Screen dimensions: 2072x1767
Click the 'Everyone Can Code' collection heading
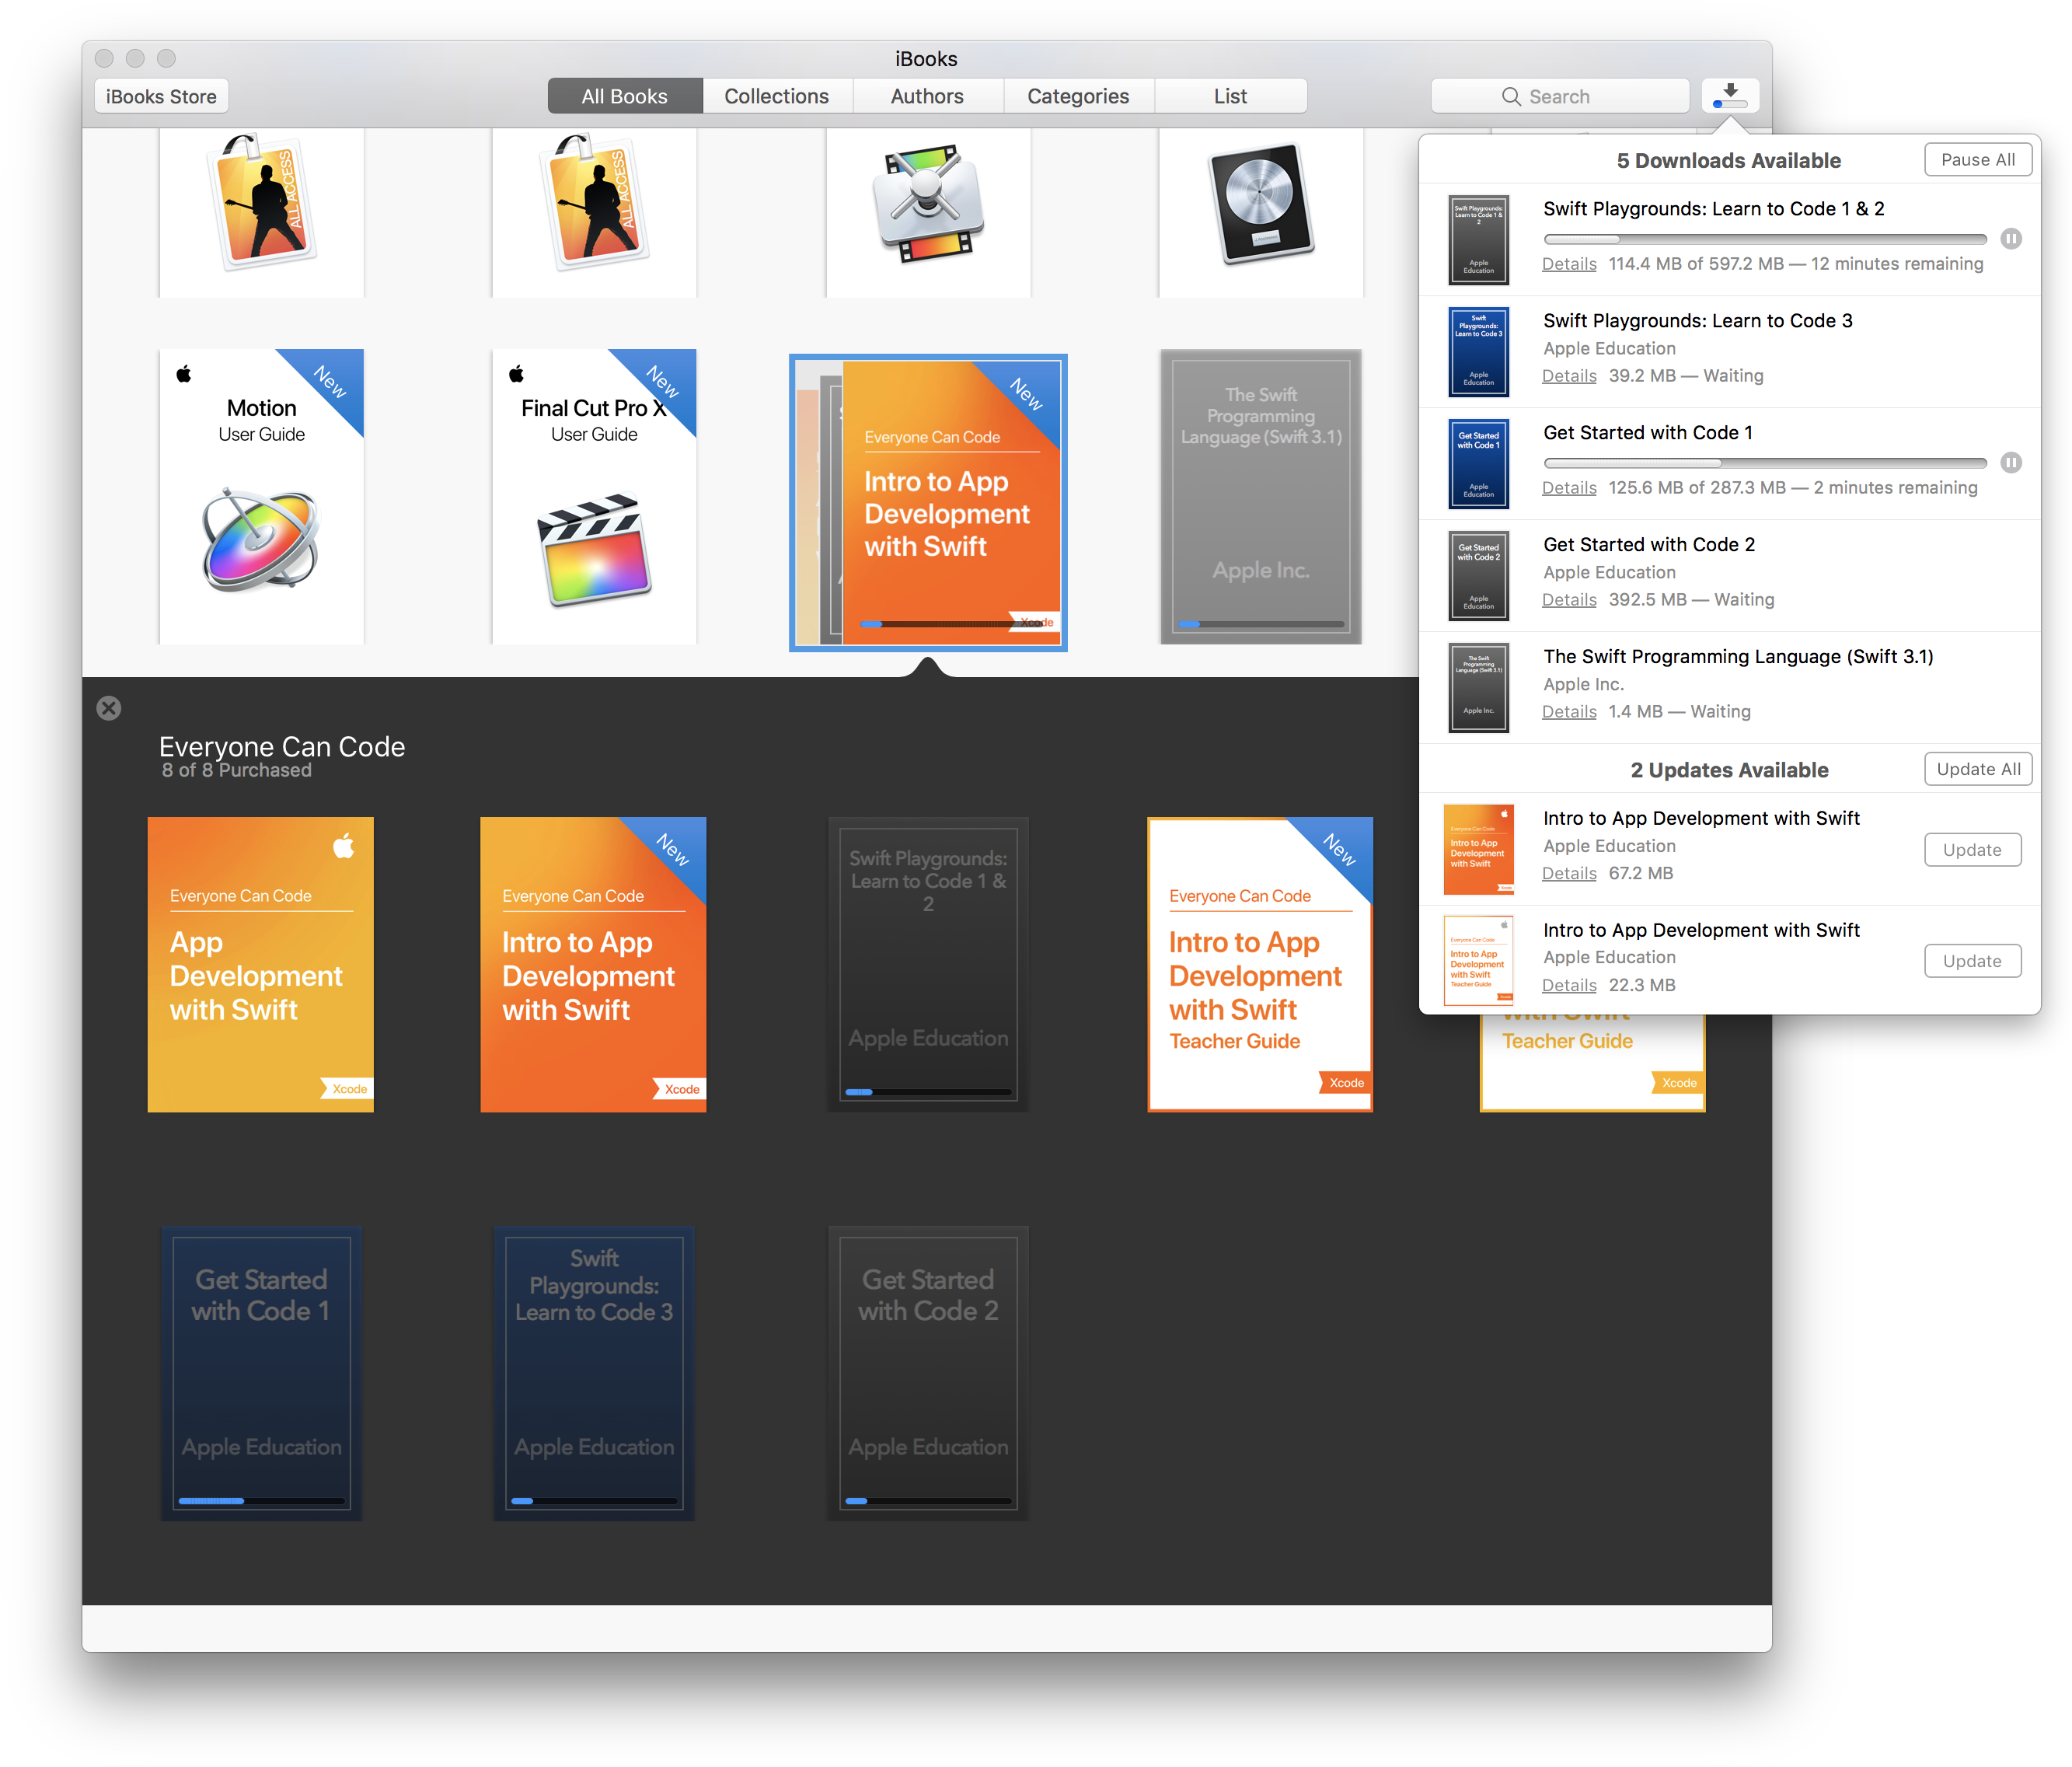282,746
